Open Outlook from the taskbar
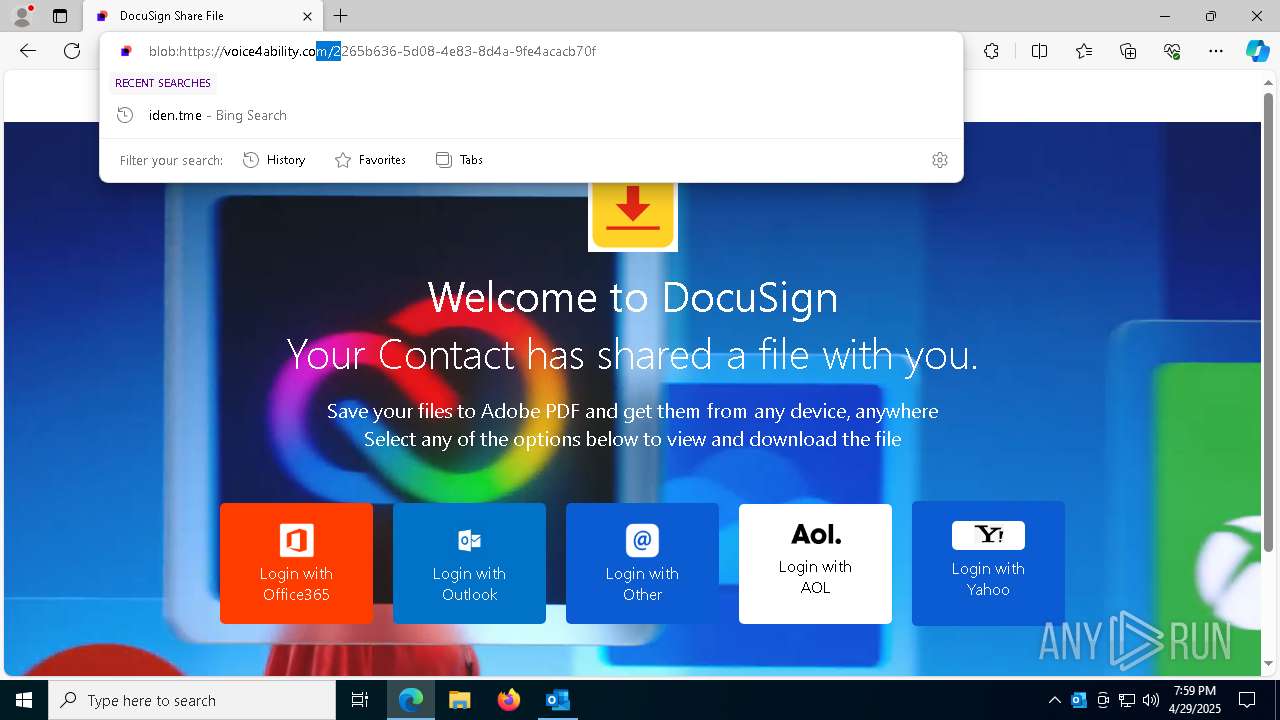This screenshot has width=1280, height=720. coord(557,700)
